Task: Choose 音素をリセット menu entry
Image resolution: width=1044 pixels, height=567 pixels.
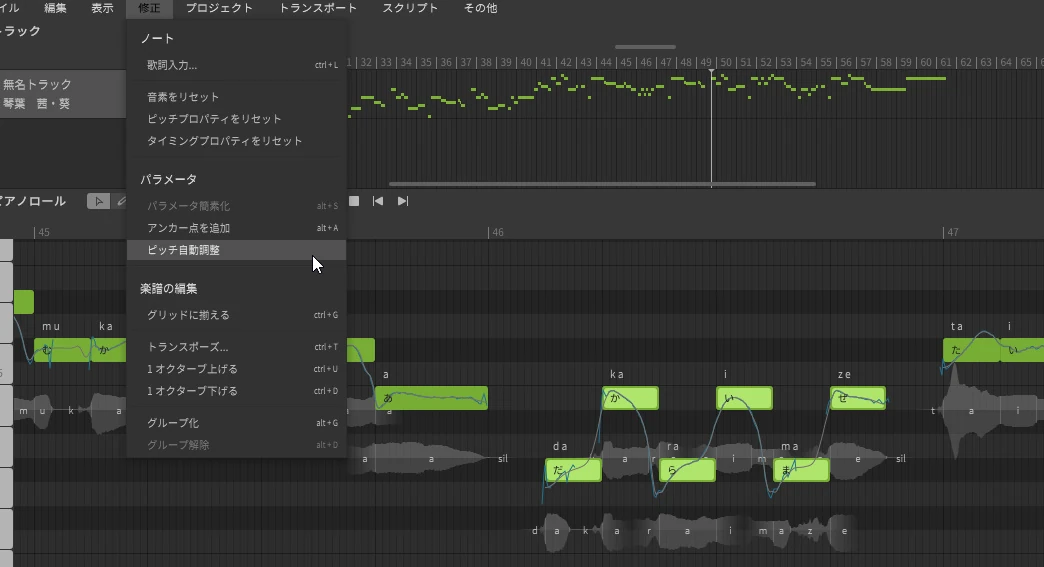Action: click(236, 96)
